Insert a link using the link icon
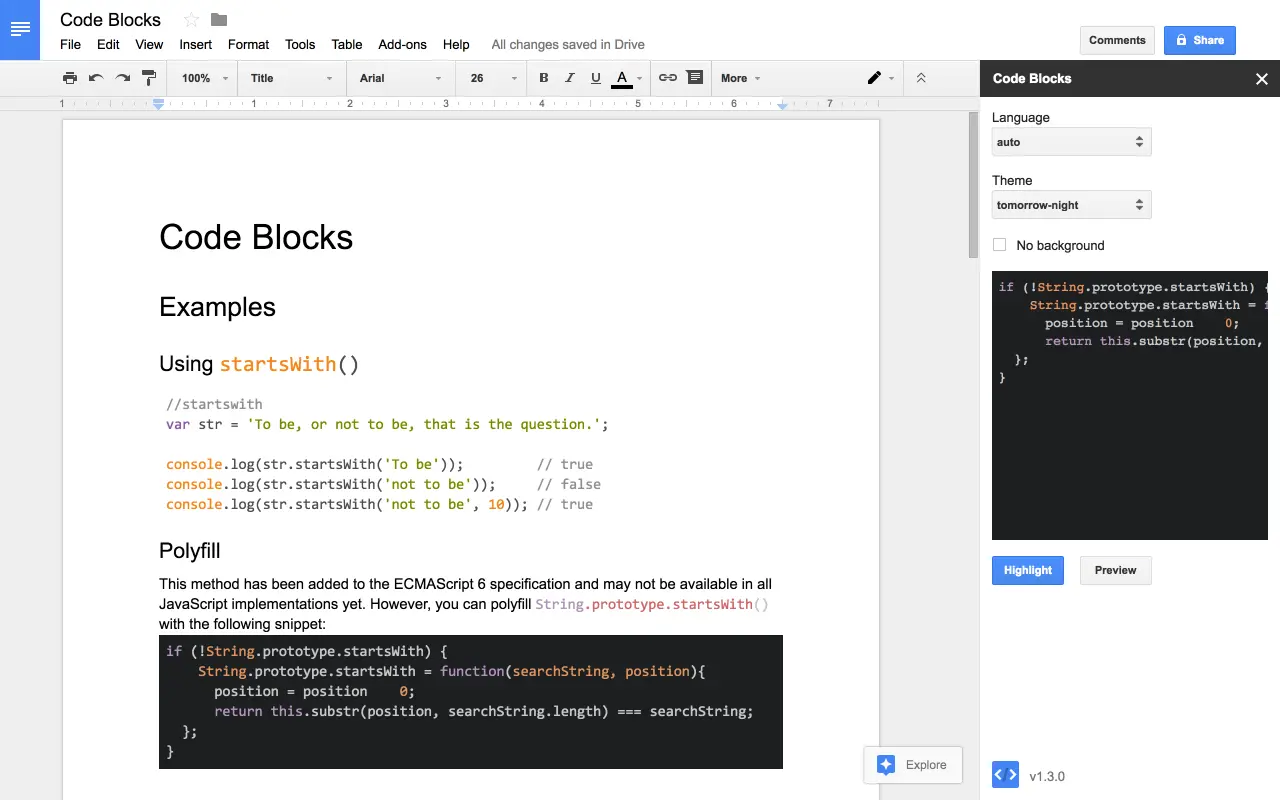Screen dimensions: 1280x800 pos(667,78)
